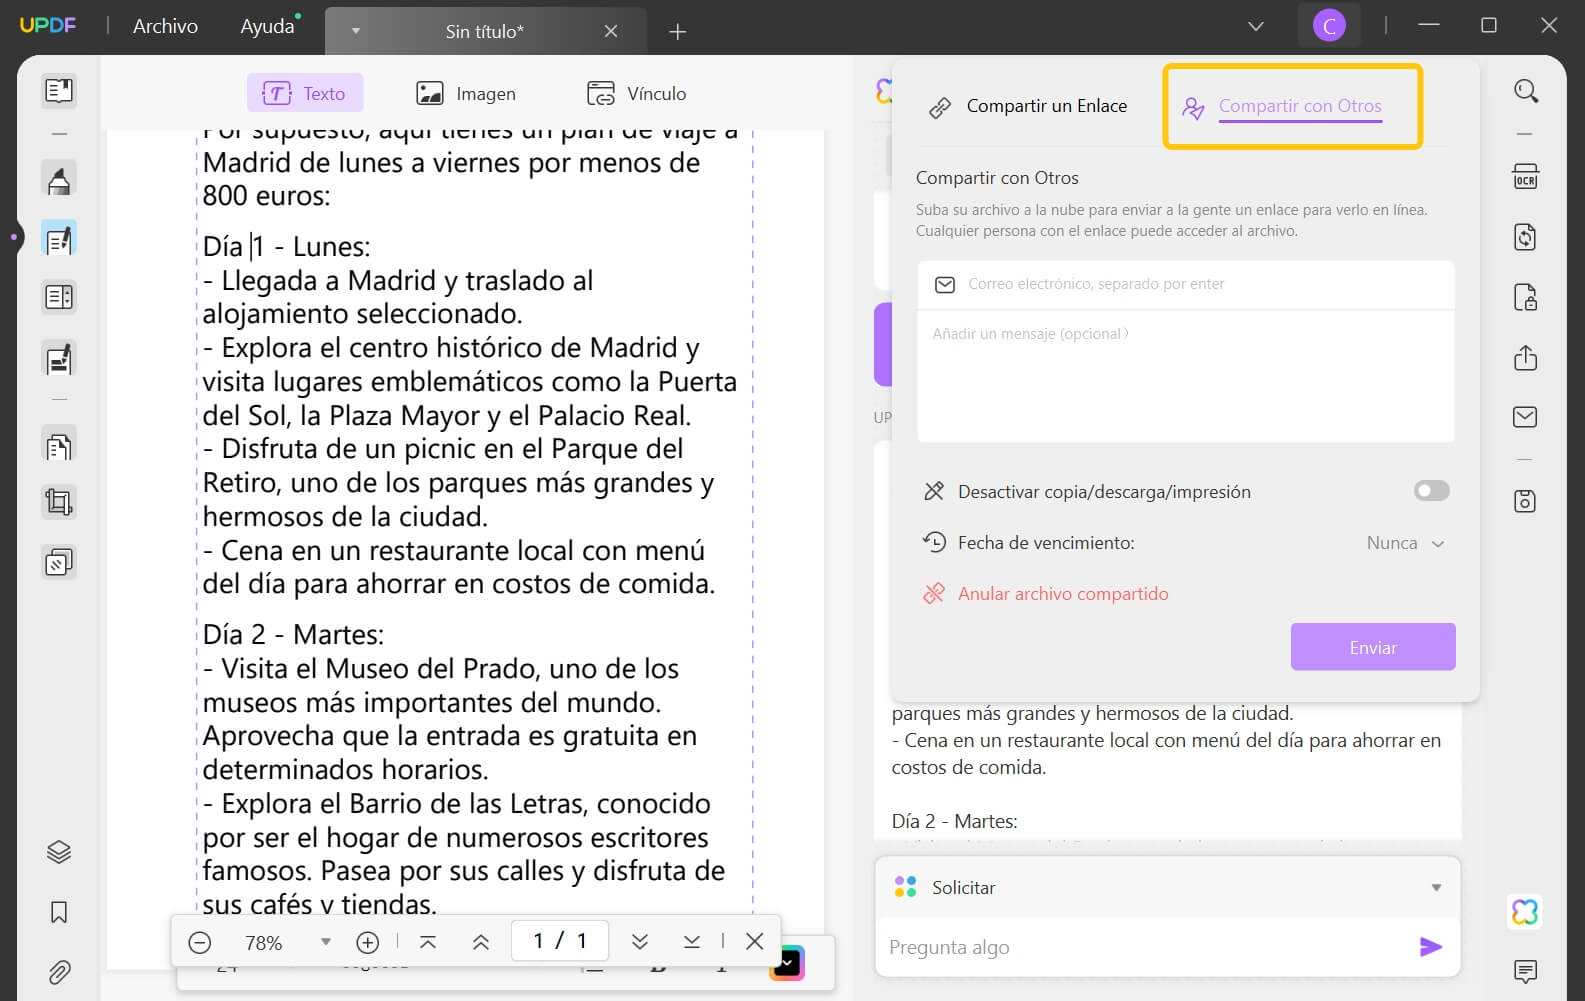Select the Vínculo link tool

coord(636,93)
